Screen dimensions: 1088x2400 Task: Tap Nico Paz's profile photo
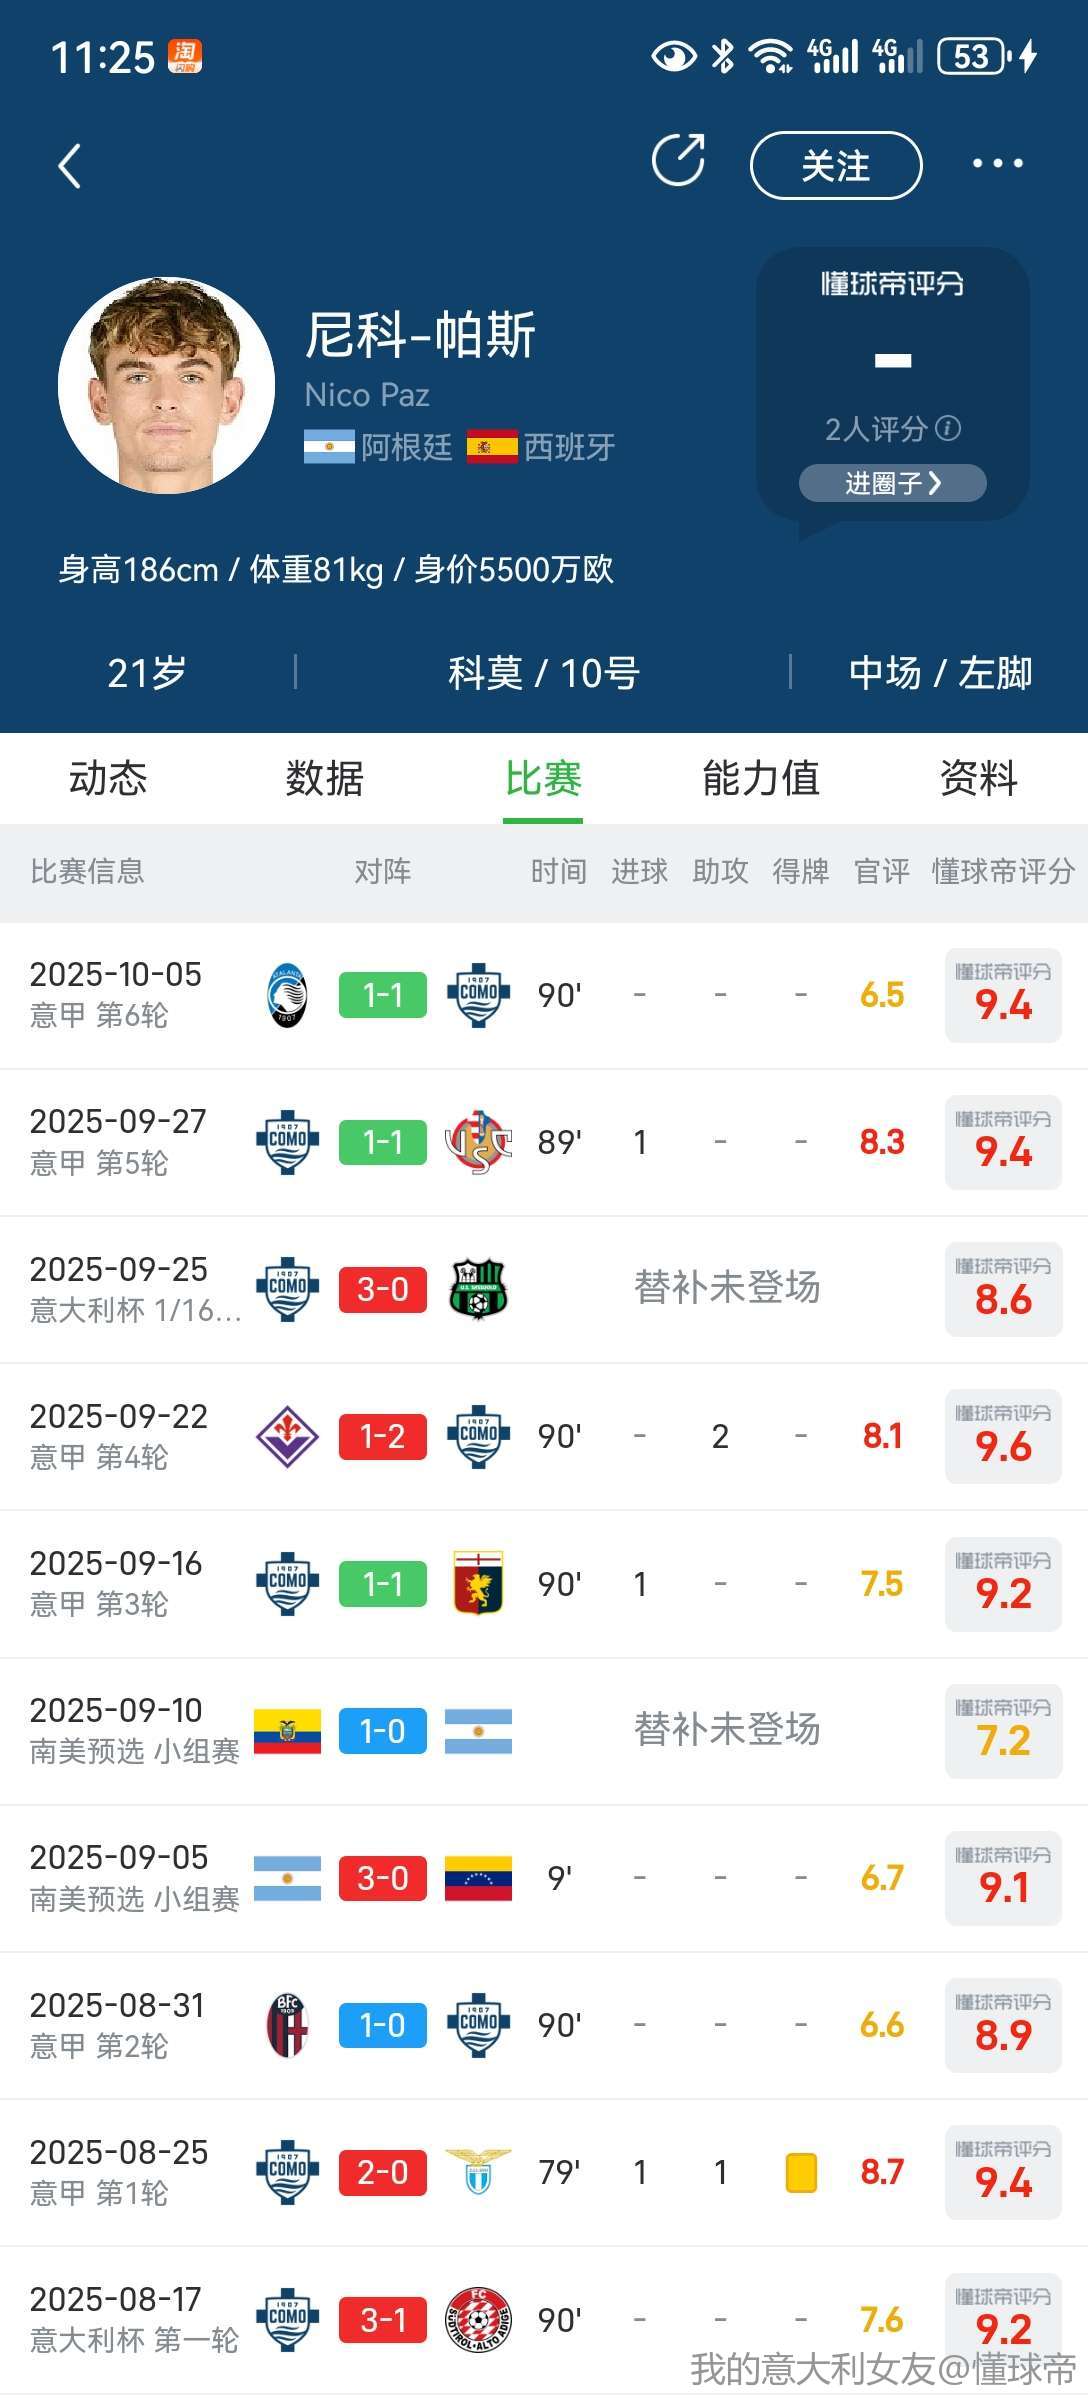point(166,385)
